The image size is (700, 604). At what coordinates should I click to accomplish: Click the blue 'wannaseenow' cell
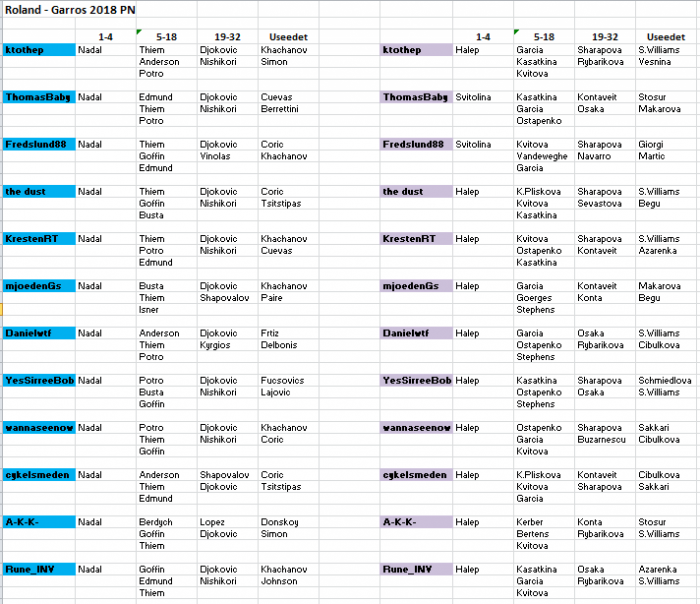[x=39, y=428]
